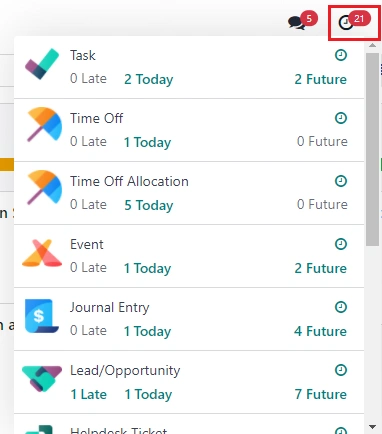This screenshot has width=382, height=434.
Task: Click the scrollbar down arrow
Action: (x=373, y=427)
